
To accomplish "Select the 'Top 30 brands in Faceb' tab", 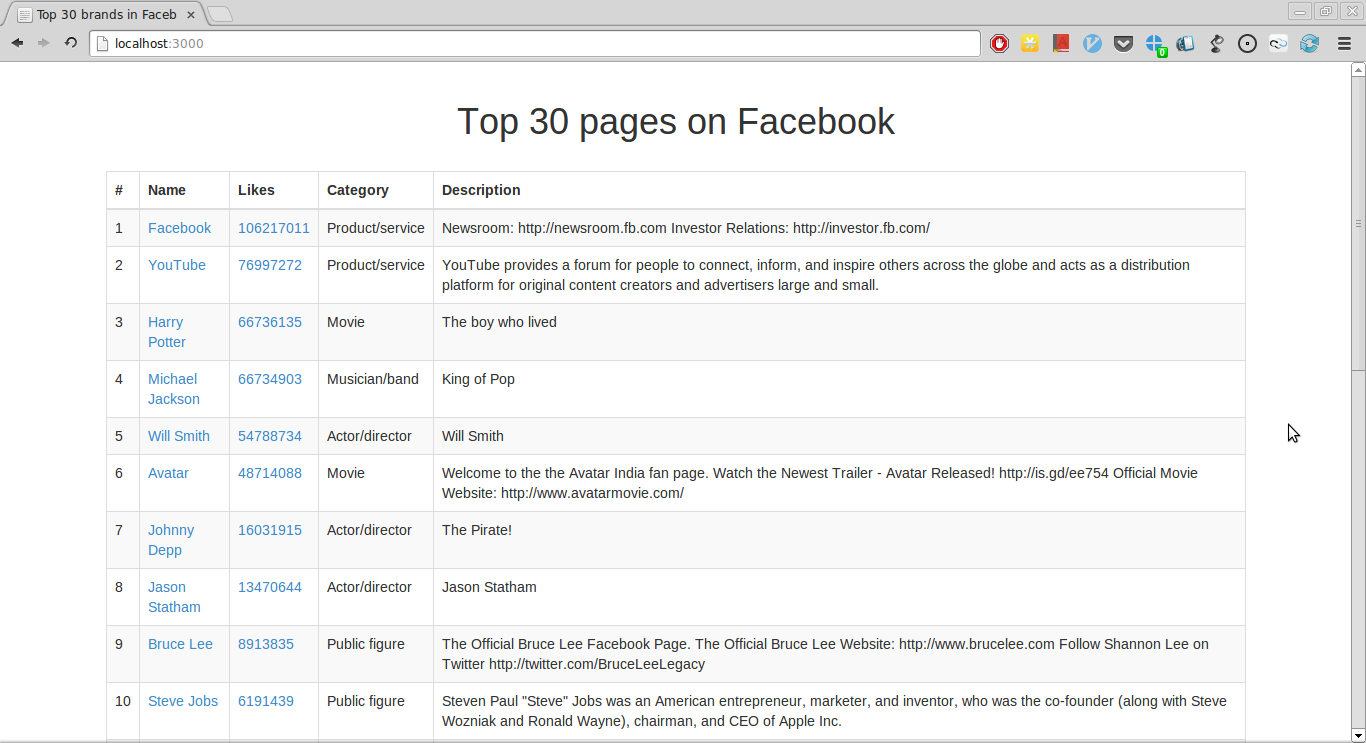I will point(105,14).
